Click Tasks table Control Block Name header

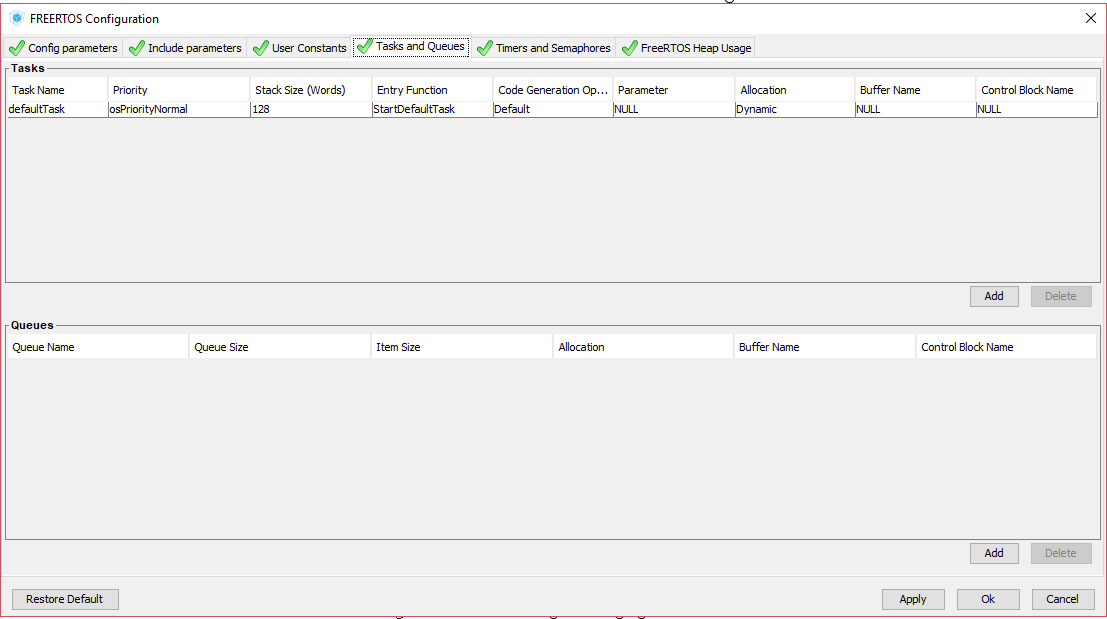[x=1036, y=90]
